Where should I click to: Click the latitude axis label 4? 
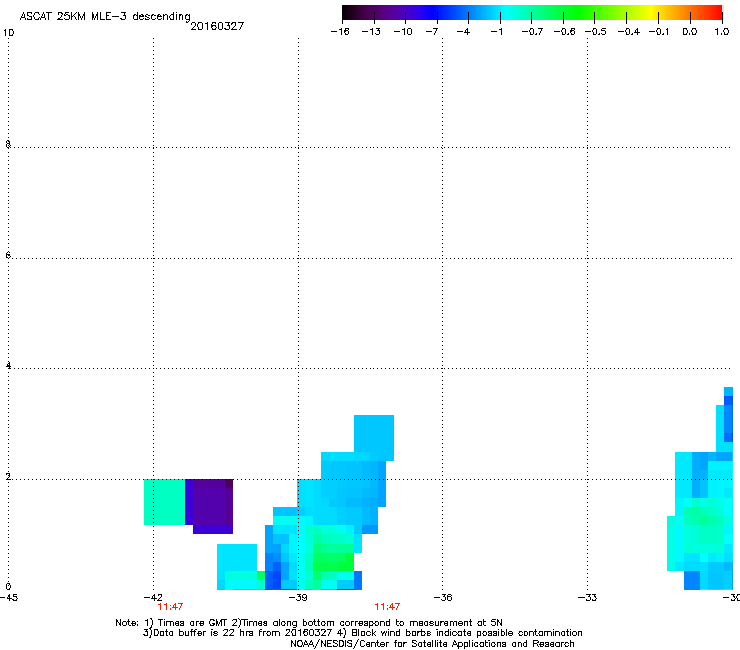[x=8, y=365]
